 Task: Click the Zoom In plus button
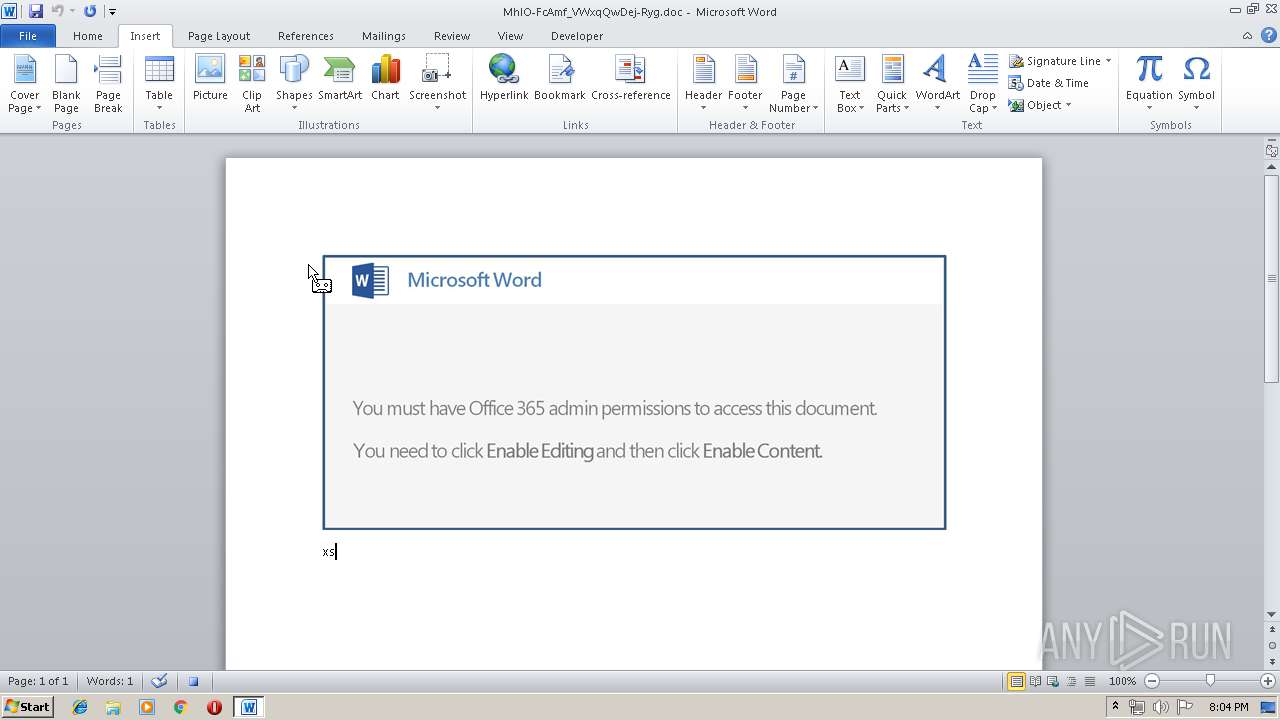click(1268, 681)
